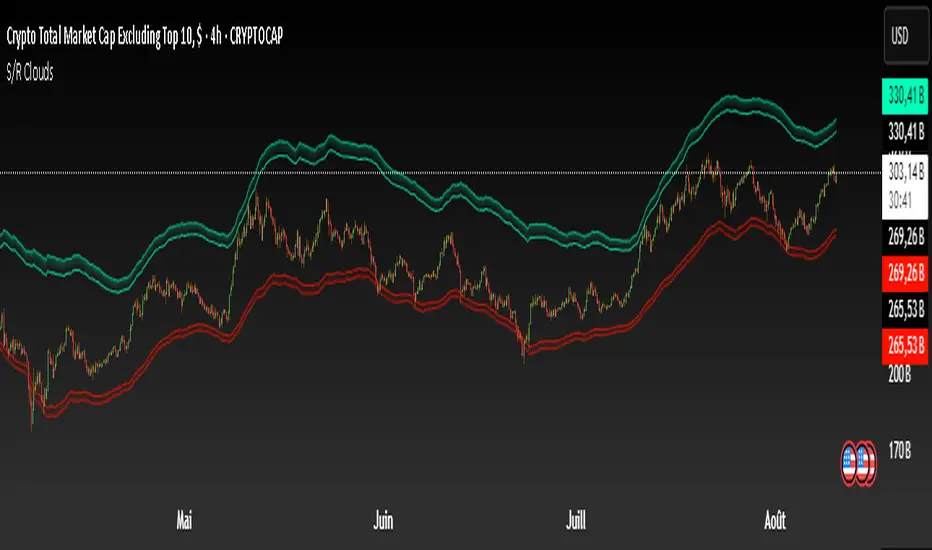Click the 30:41 candle countdown timer
This screenshot has height=550, width=932.
900,201
